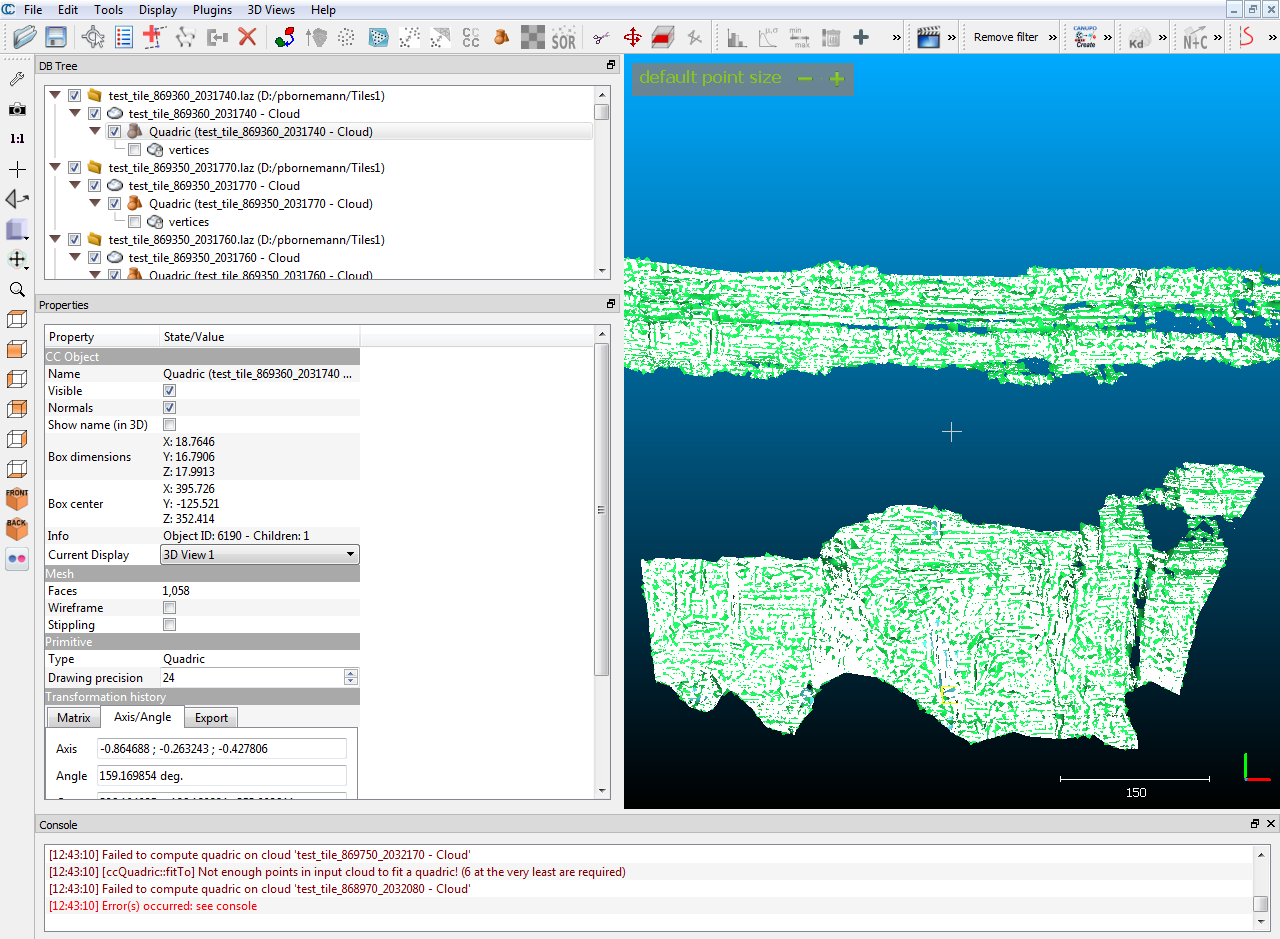Open the Current Display dropdown
The width and height of the screenshot is (1280, 939).
(259, 554)
